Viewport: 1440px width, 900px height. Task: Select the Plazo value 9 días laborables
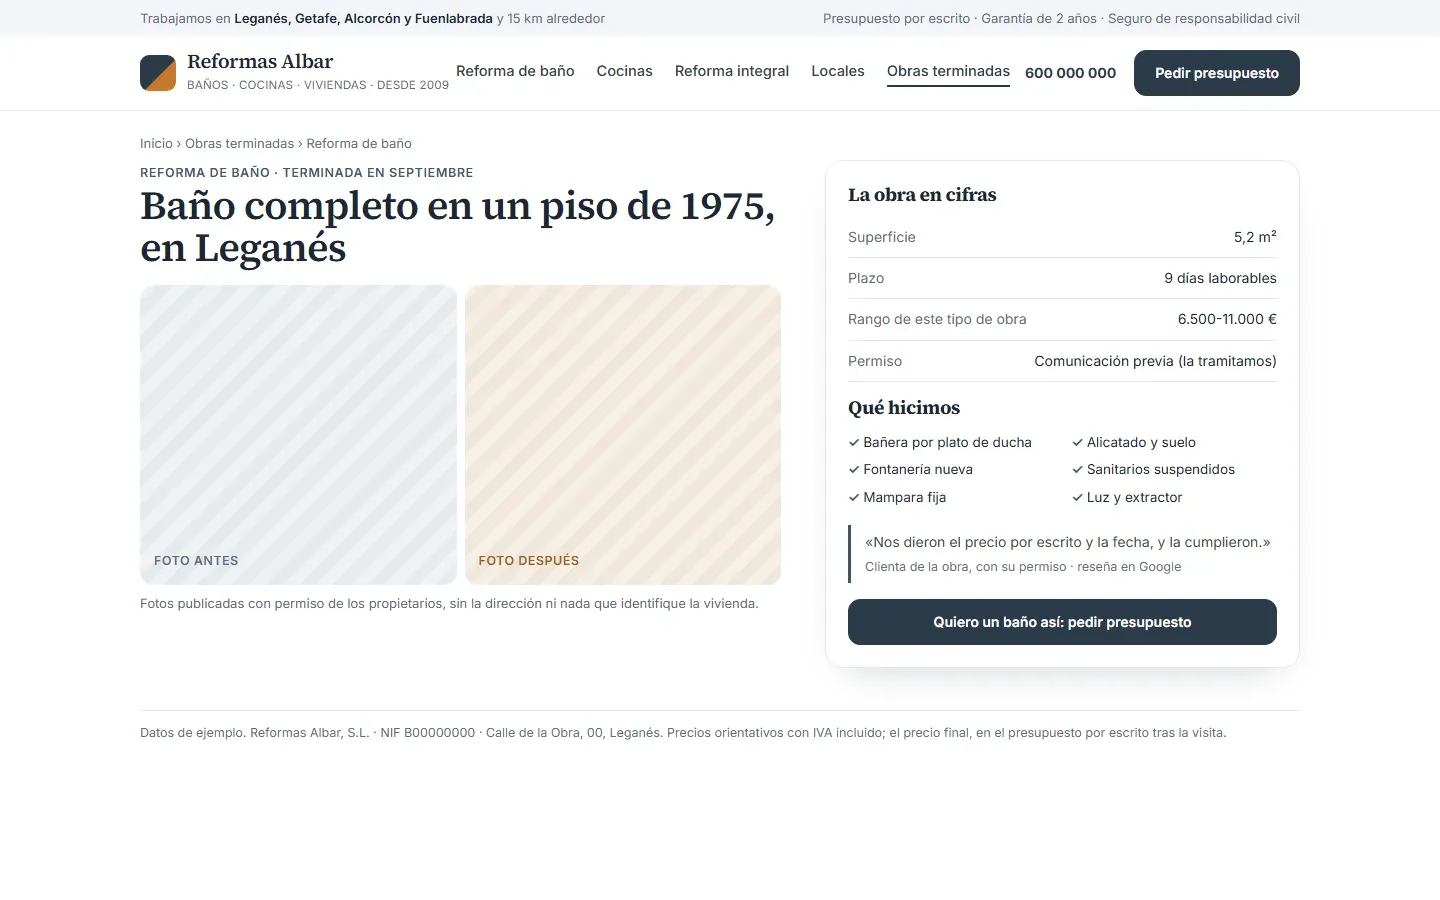point(1220,278)
